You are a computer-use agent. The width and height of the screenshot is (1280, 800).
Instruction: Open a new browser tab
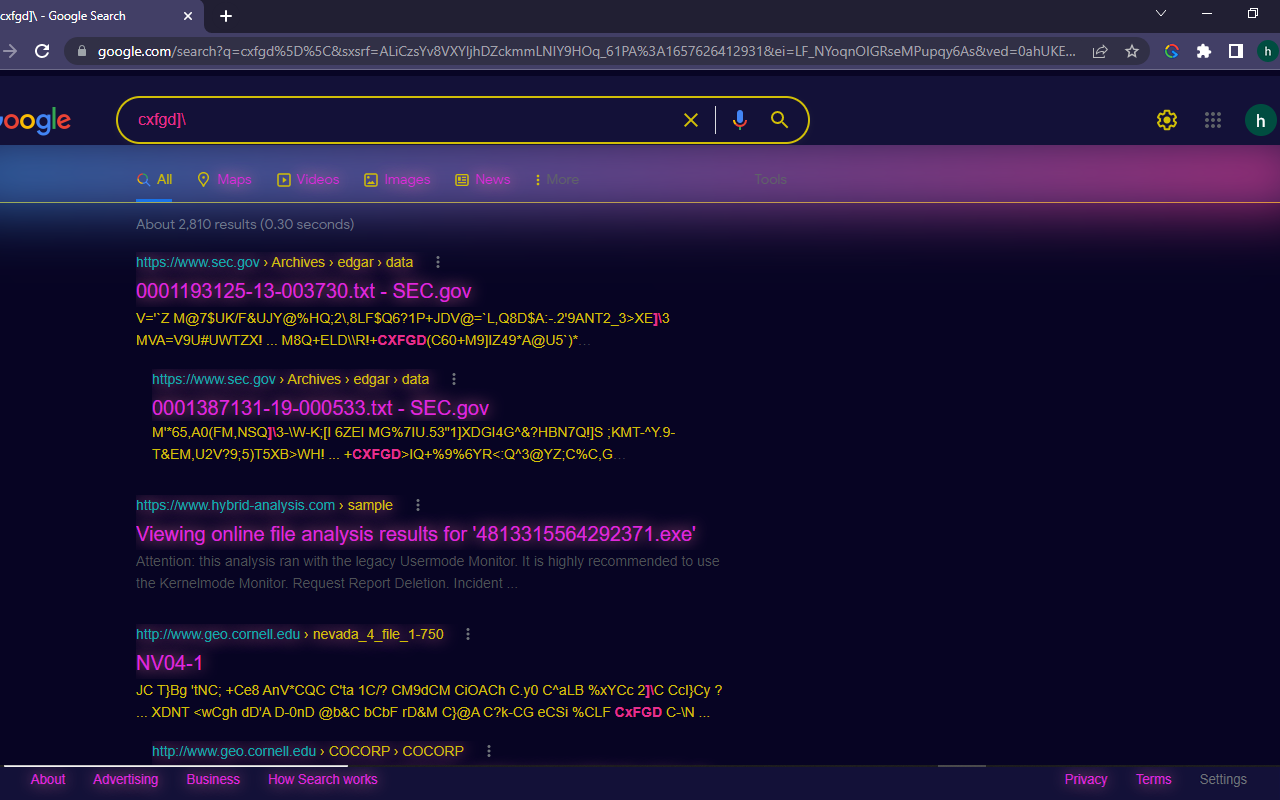point(226,16)
